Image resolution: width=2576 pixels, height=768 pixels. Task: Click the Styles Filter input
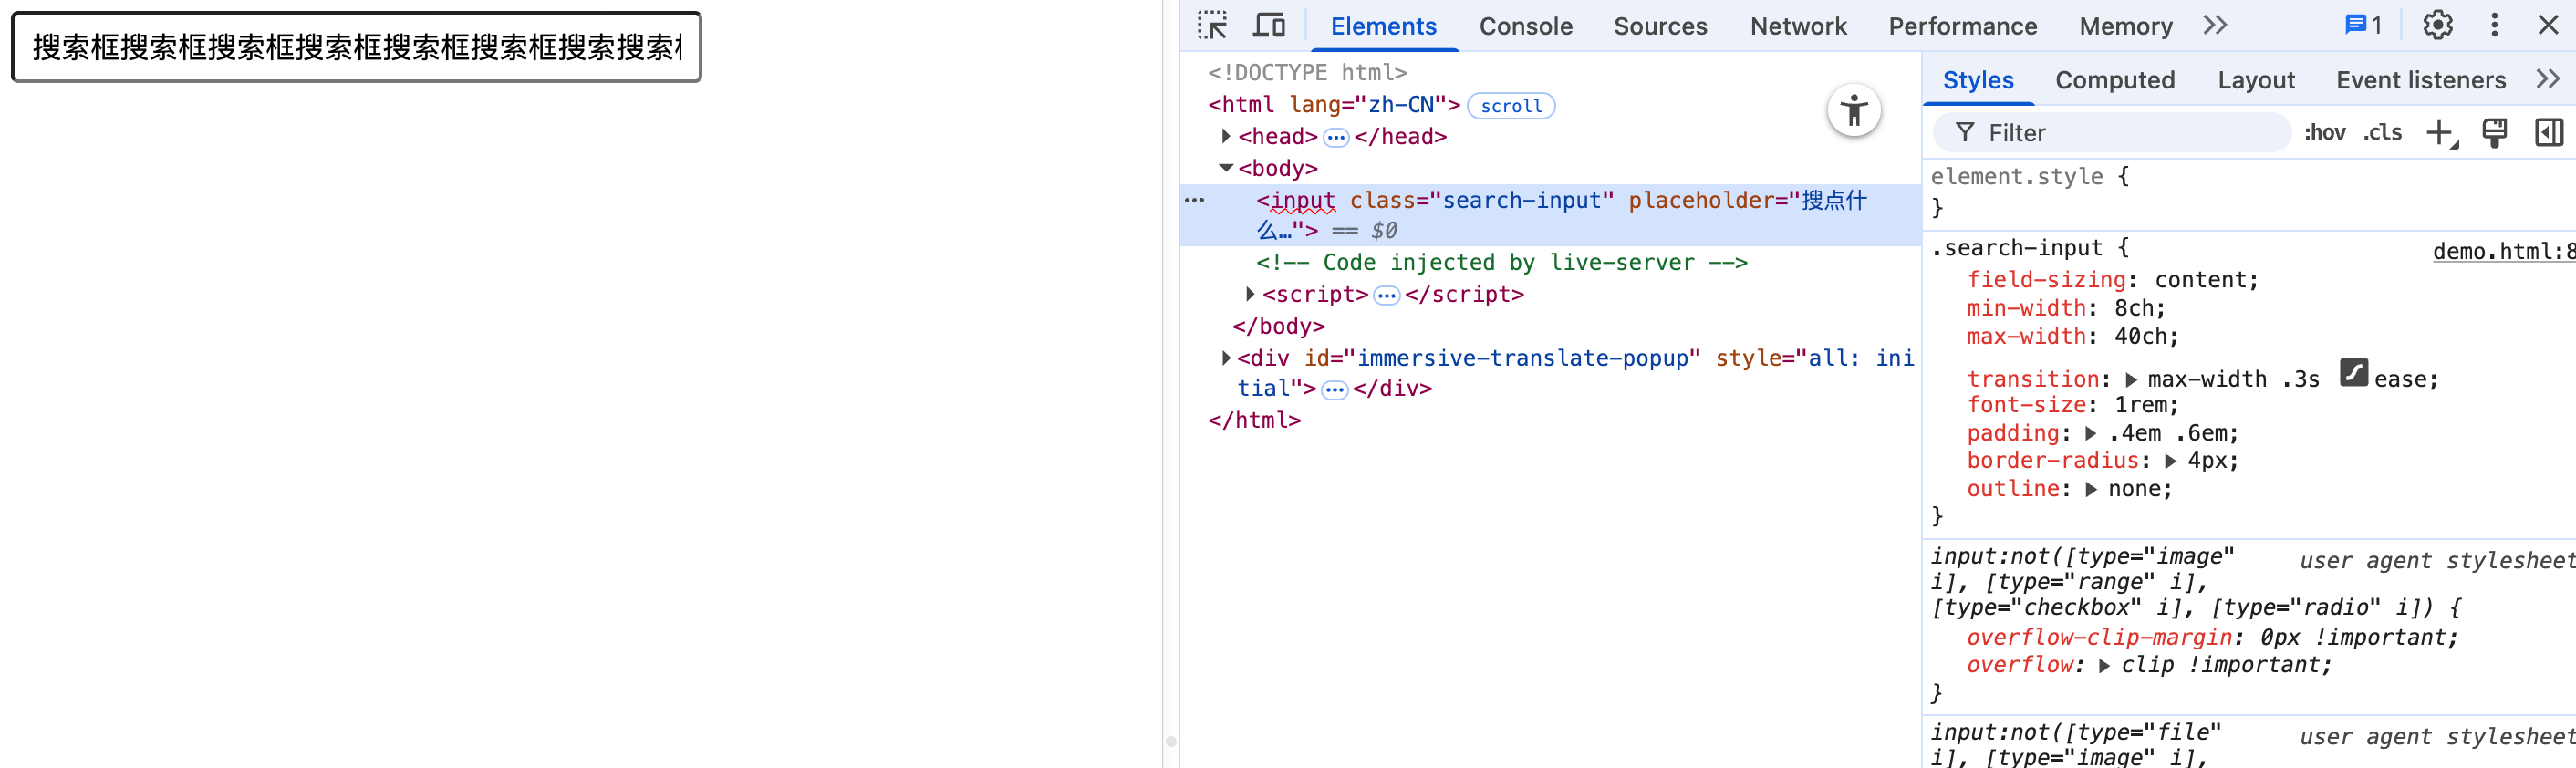point(2112,133)
